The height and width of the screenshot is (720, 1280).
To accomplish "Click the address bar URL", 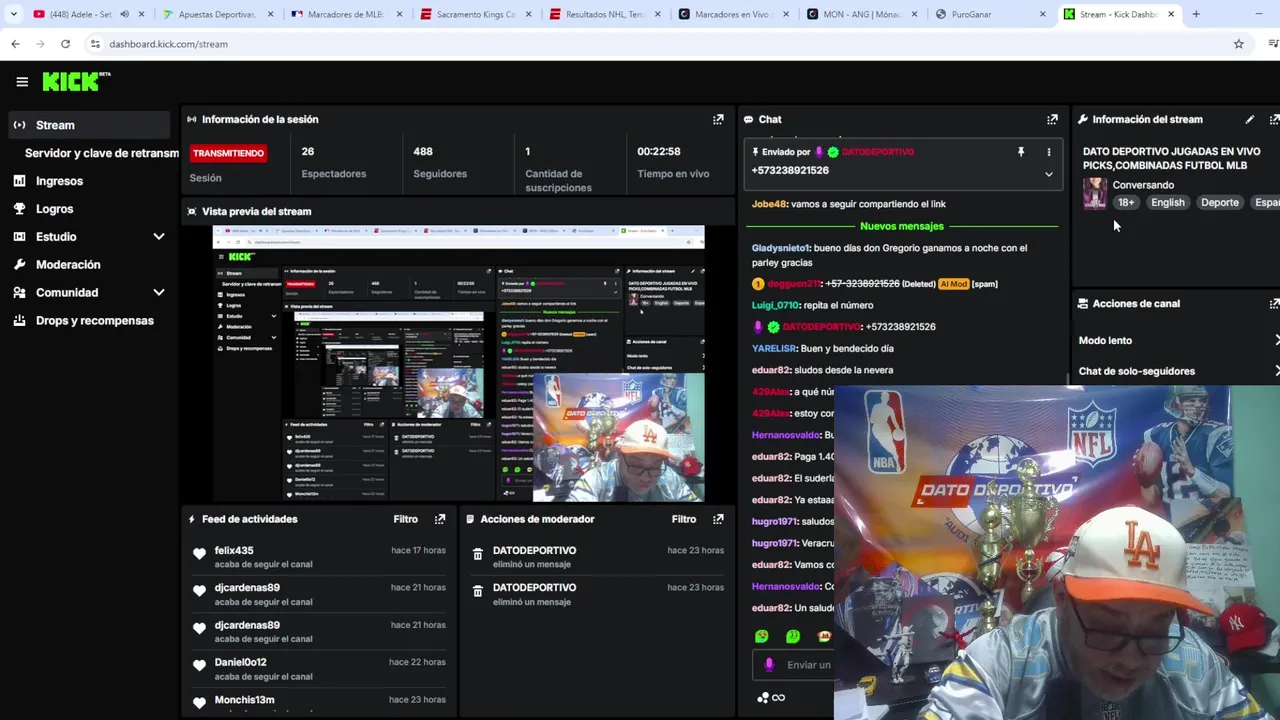I will 168,44.
